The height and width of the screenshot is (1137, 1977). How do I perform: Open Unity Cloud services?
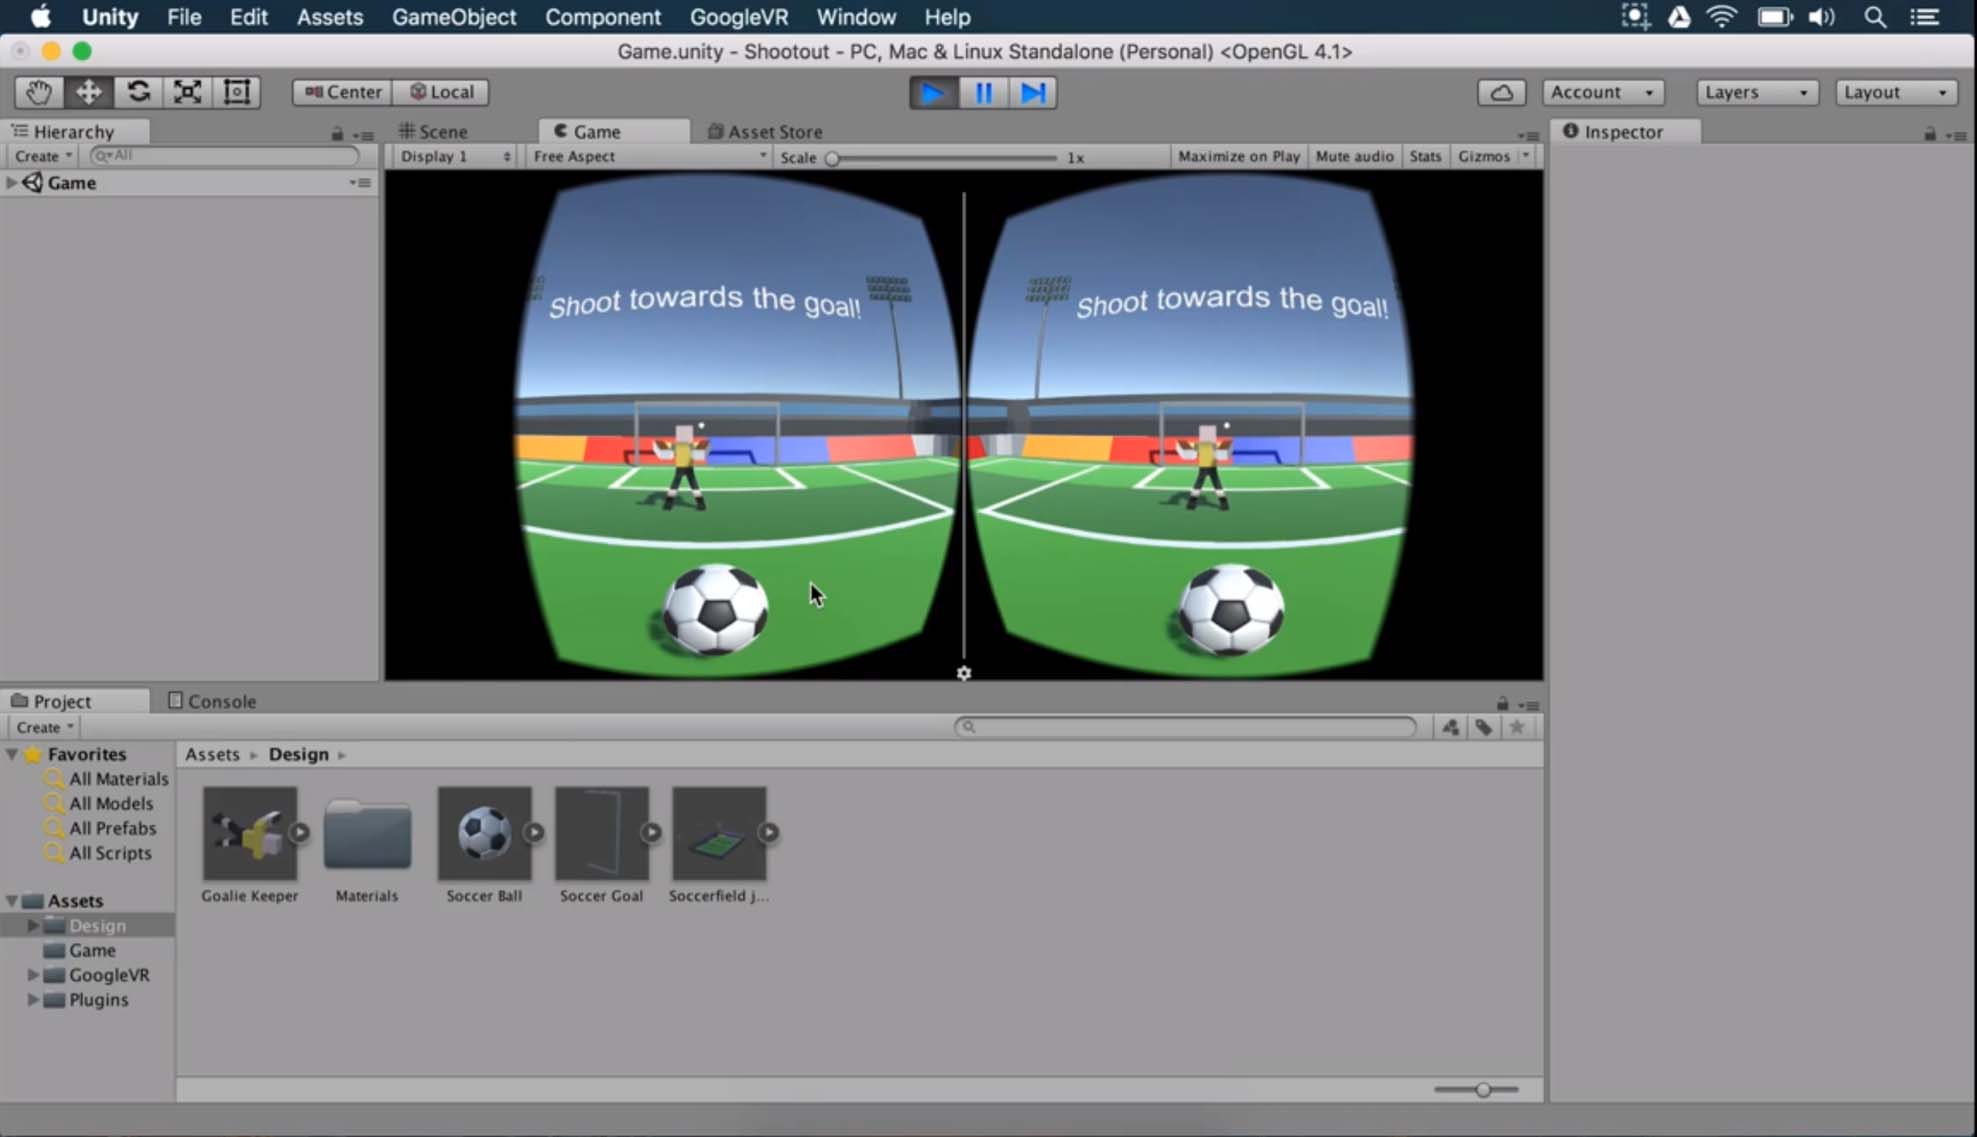coord(1501,91)
